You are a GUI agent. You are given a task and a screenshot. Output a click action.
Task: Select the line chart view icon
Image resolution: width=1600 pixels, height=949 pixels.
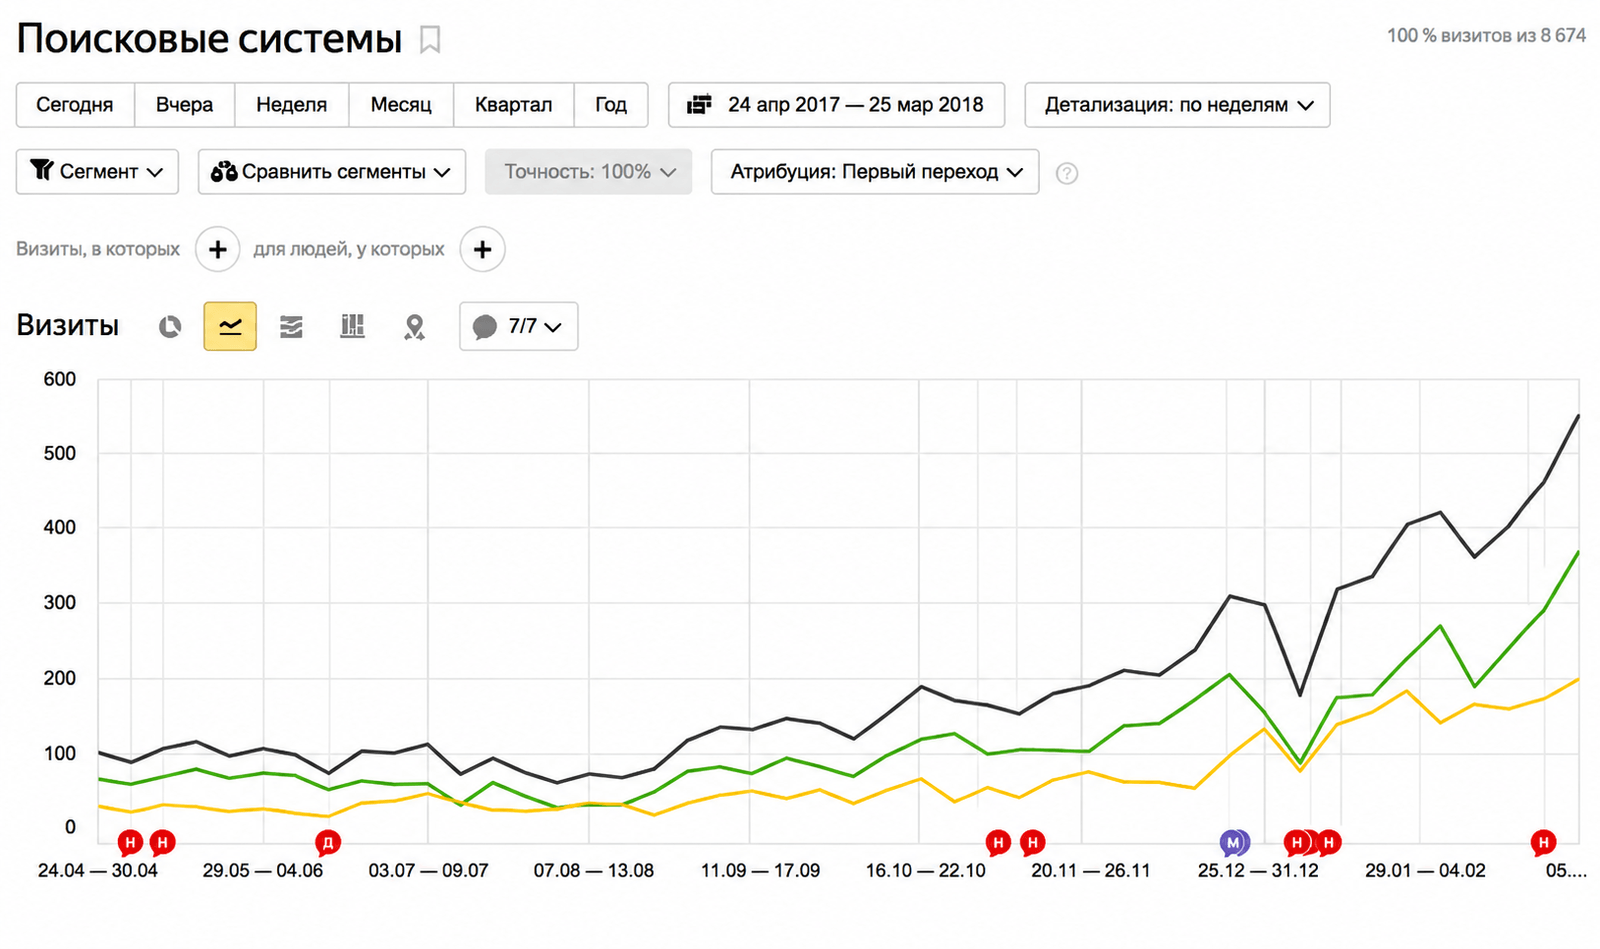pos(230,326)
